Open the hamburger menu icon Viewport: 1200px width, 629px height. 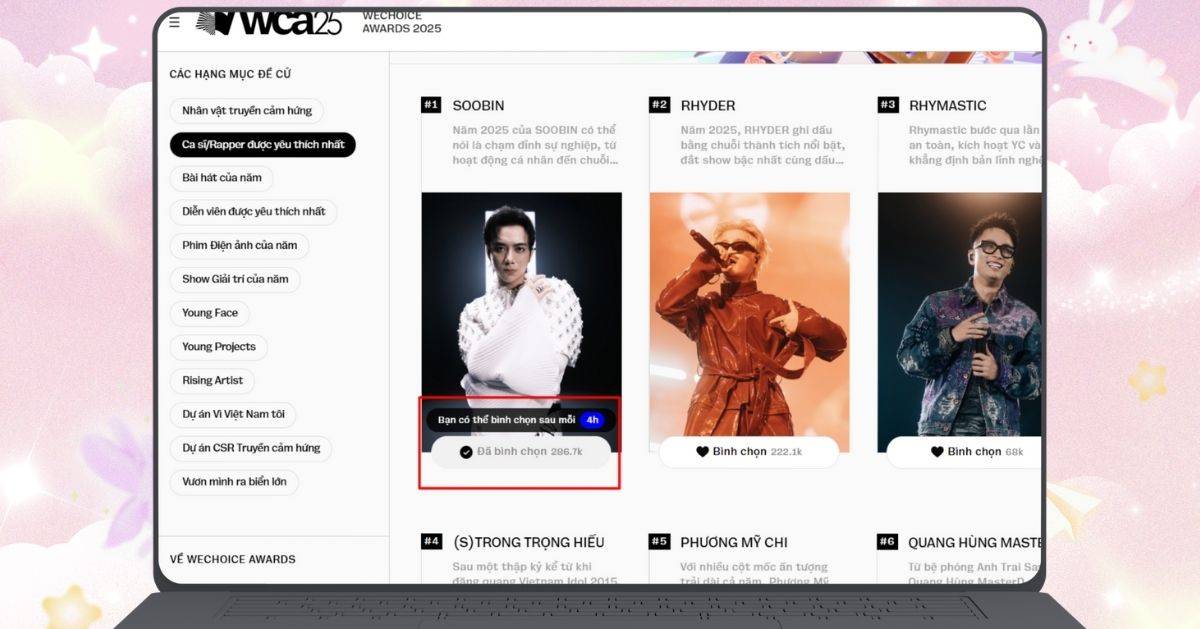pos(175,21)
